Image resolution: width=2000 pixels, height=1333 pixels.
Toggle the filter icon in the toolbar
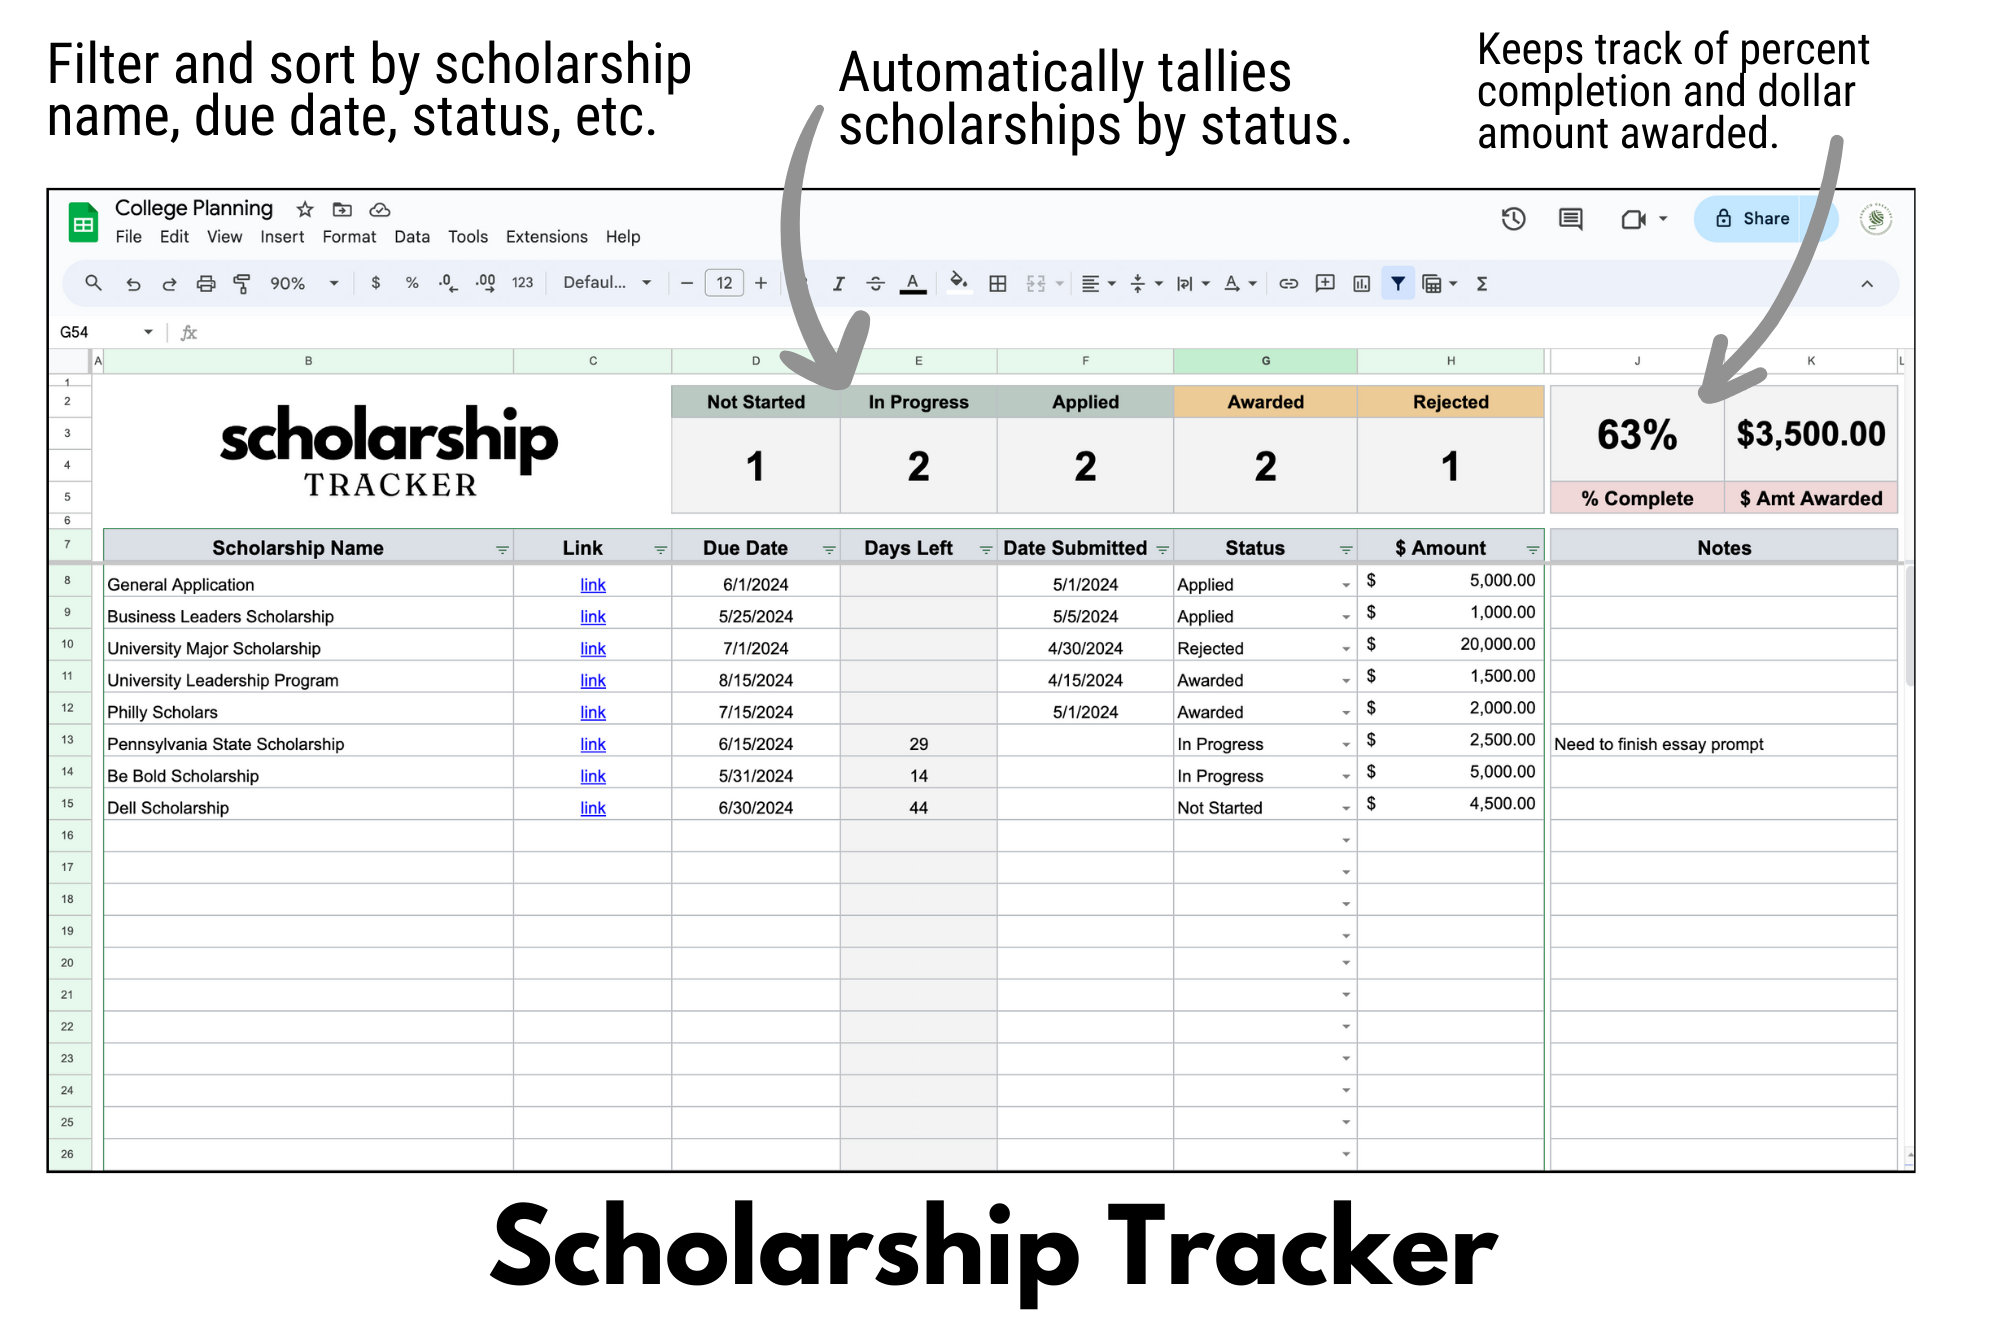pyautogui.click(x=1397, y=283)
